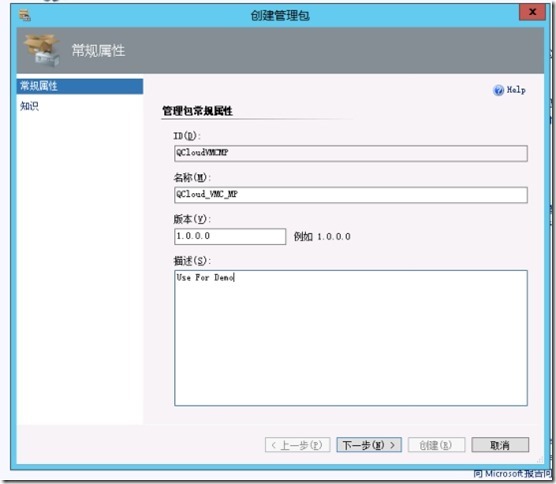
Task: Click the 例如 1.0.0.0 example text
Action: [x=322, y=237]
